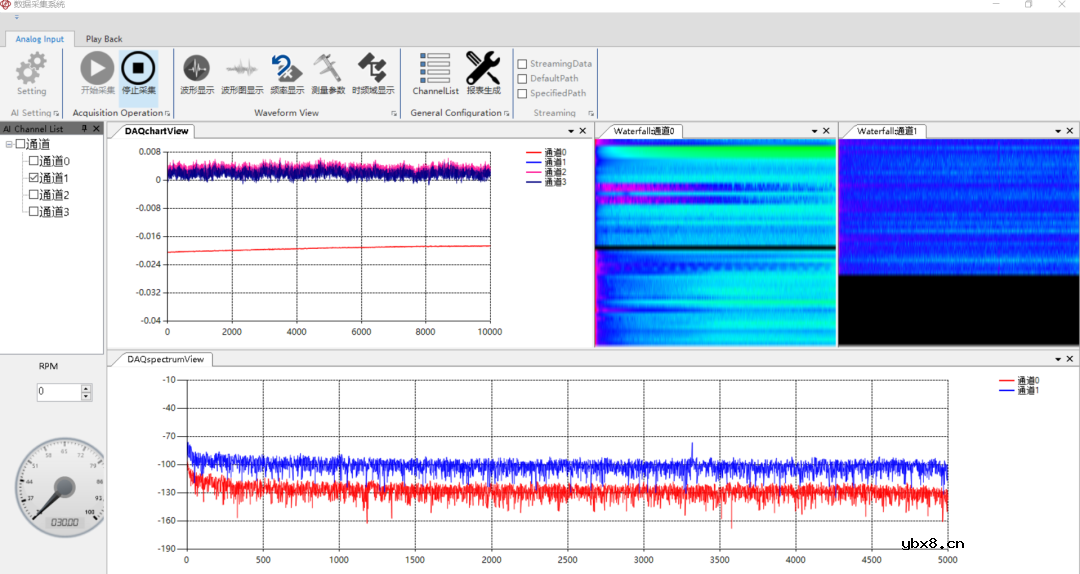Switch to the Play Back tab
This screenshot has width=1080, height=574.
pos(104,39)
